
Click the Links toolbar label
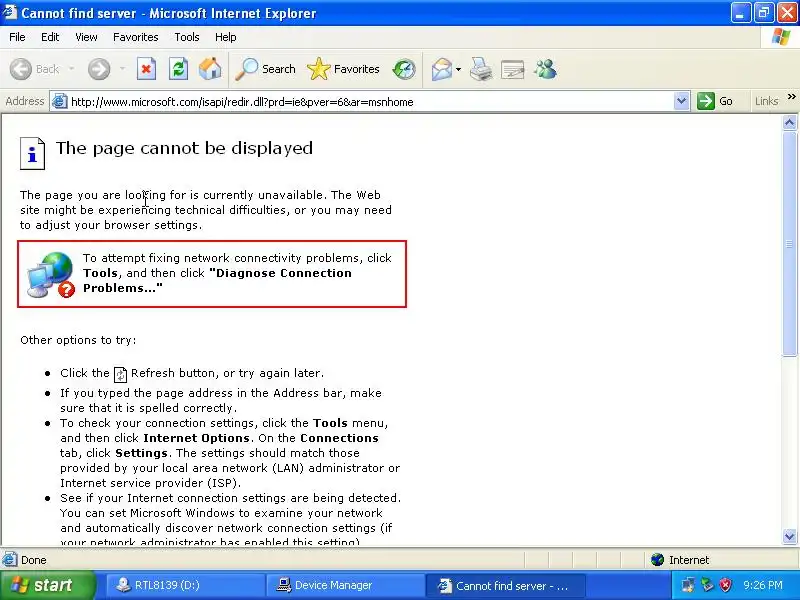766,101
